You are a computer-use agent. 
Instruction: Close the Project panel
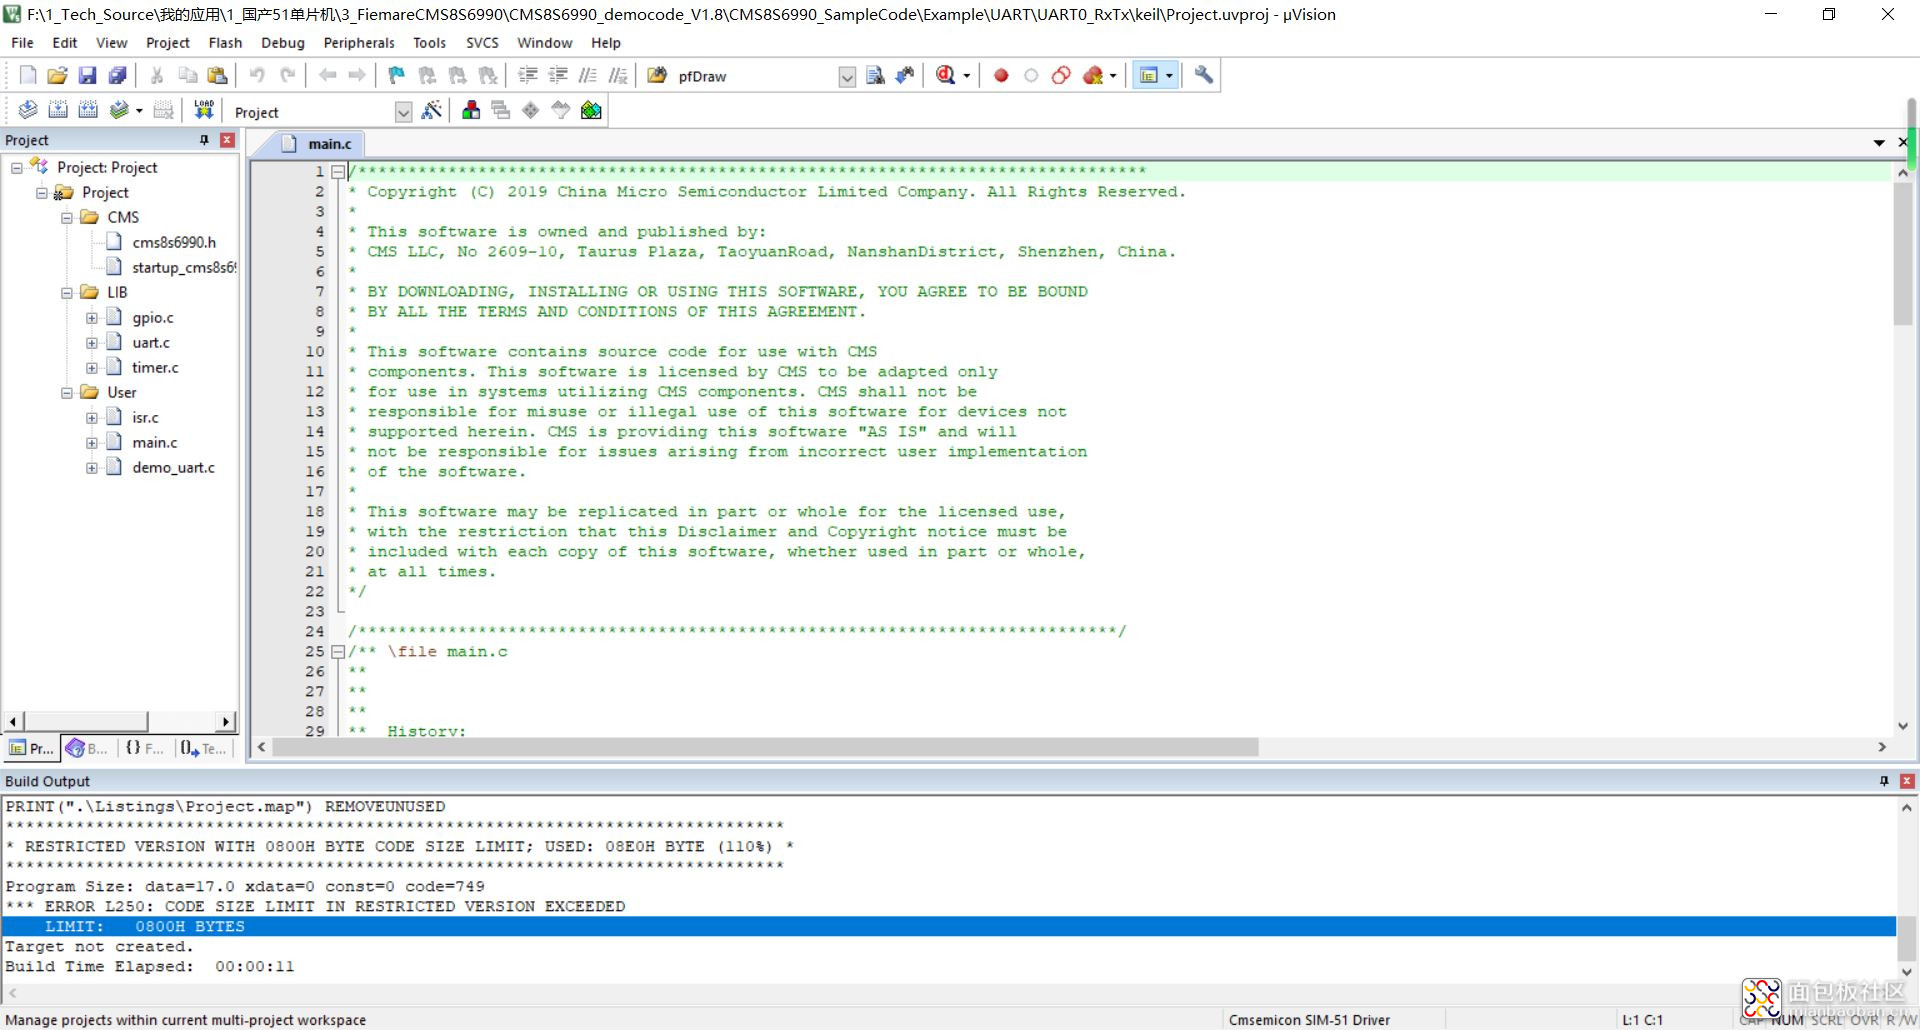[x=227, y=140]
